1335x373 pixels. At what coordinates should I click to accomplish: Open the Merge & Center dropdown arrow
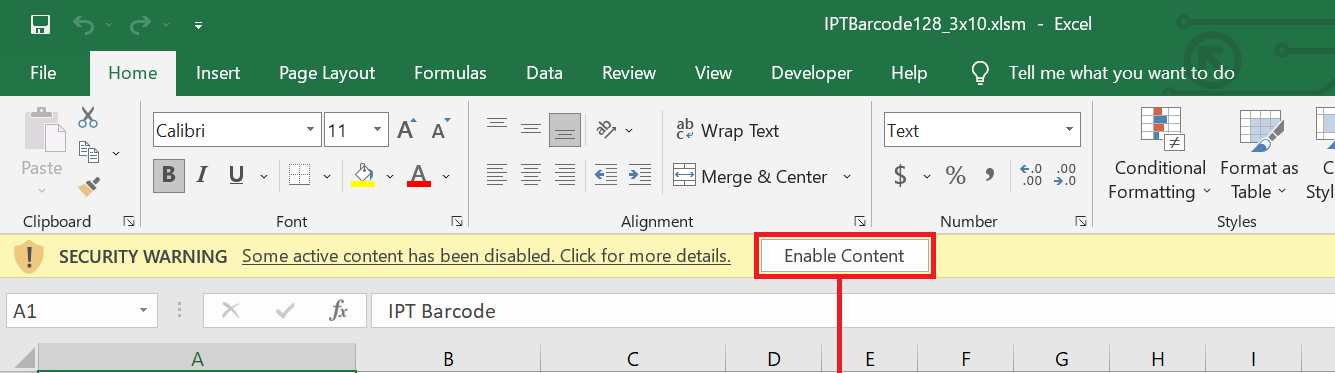tap(847, 177)
